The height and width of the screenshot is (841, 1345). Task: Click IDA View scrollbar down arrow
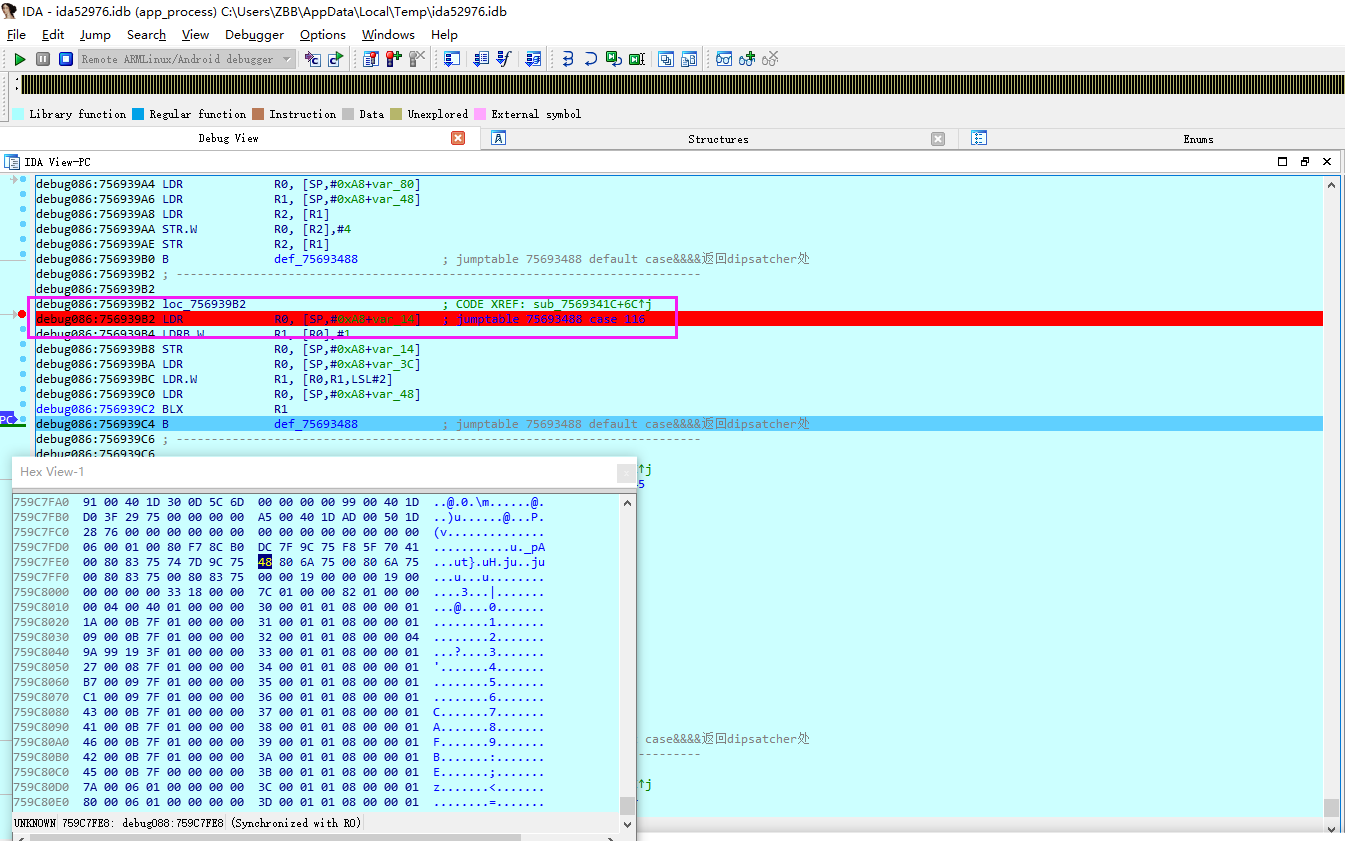pos(1331,828)
